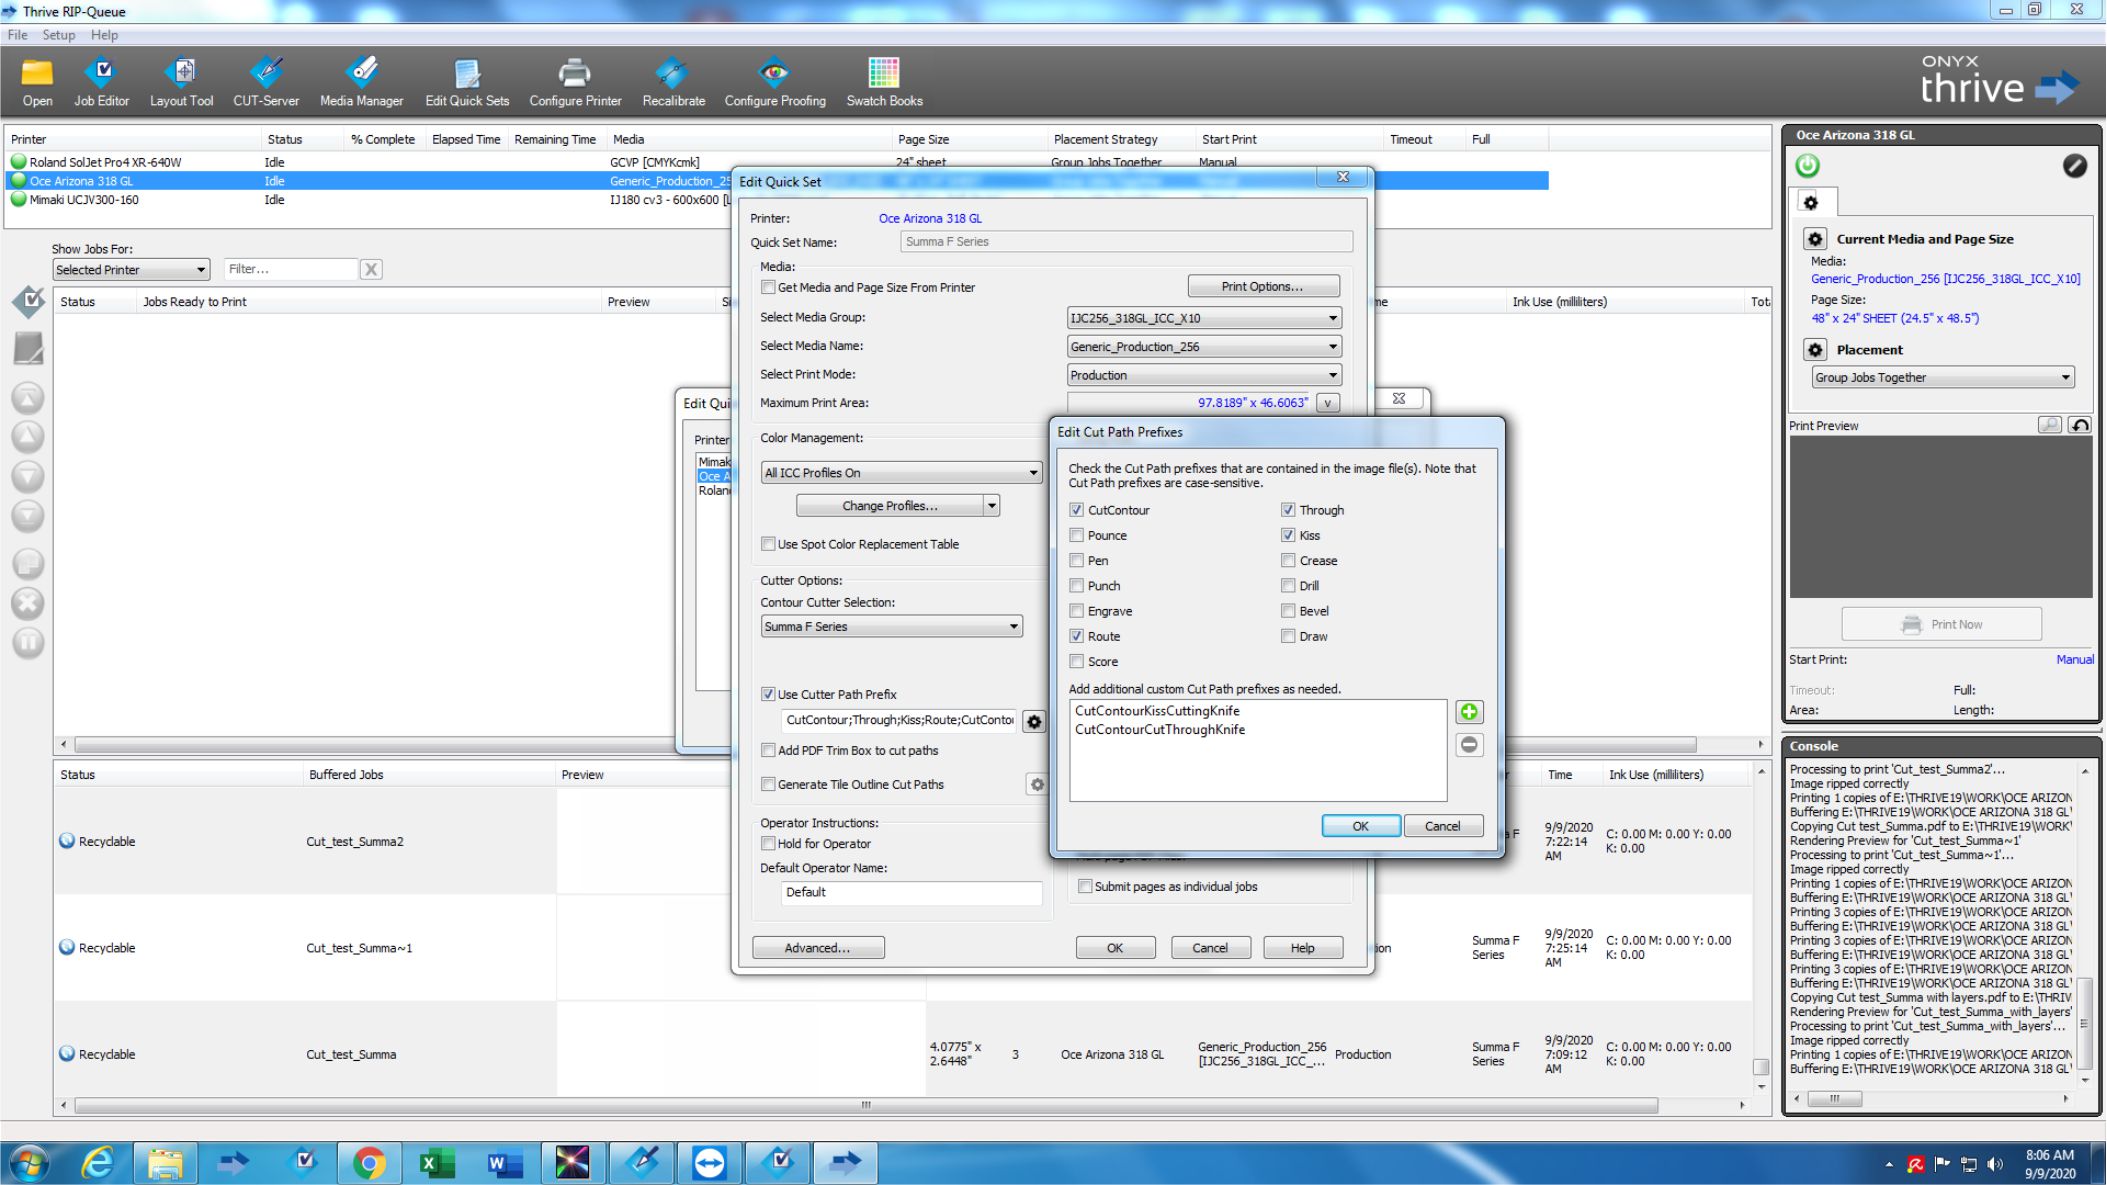This screenshot has height=1185, width=2107.
Task: Open CUT-Server from toolbar
Action: click(x=266, y=82)
